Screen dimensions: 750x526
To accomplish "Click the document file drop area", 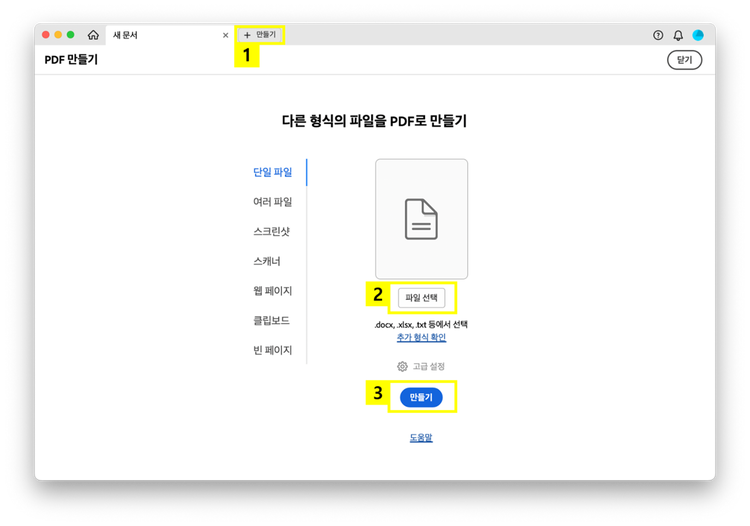I will point(421,219).
